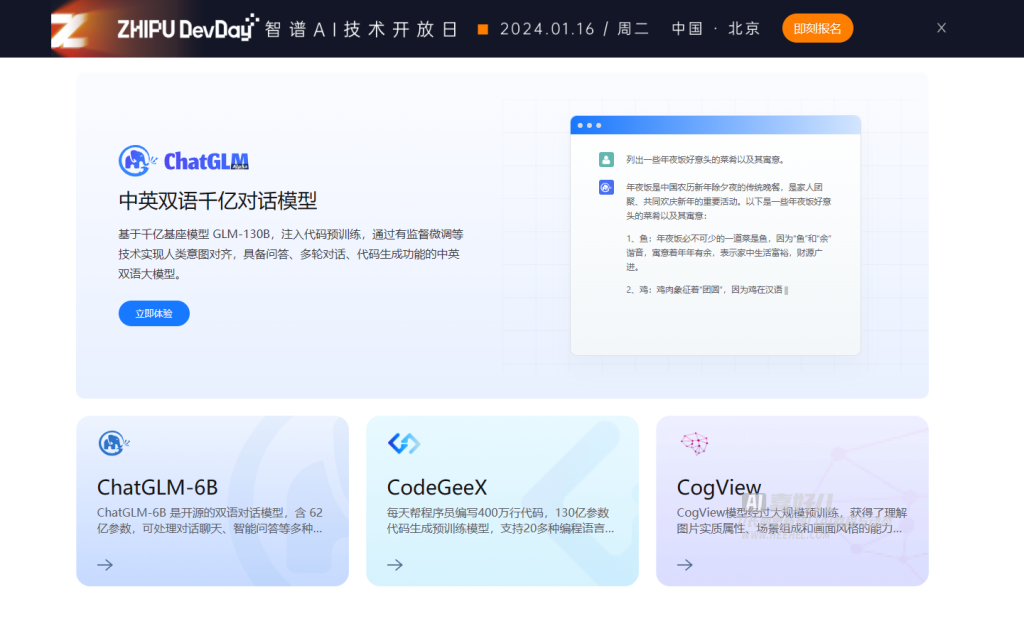Open CogView card via arrow
Image resolution: width=1024 pixels, height=641 pixels.
pos(685,565)
